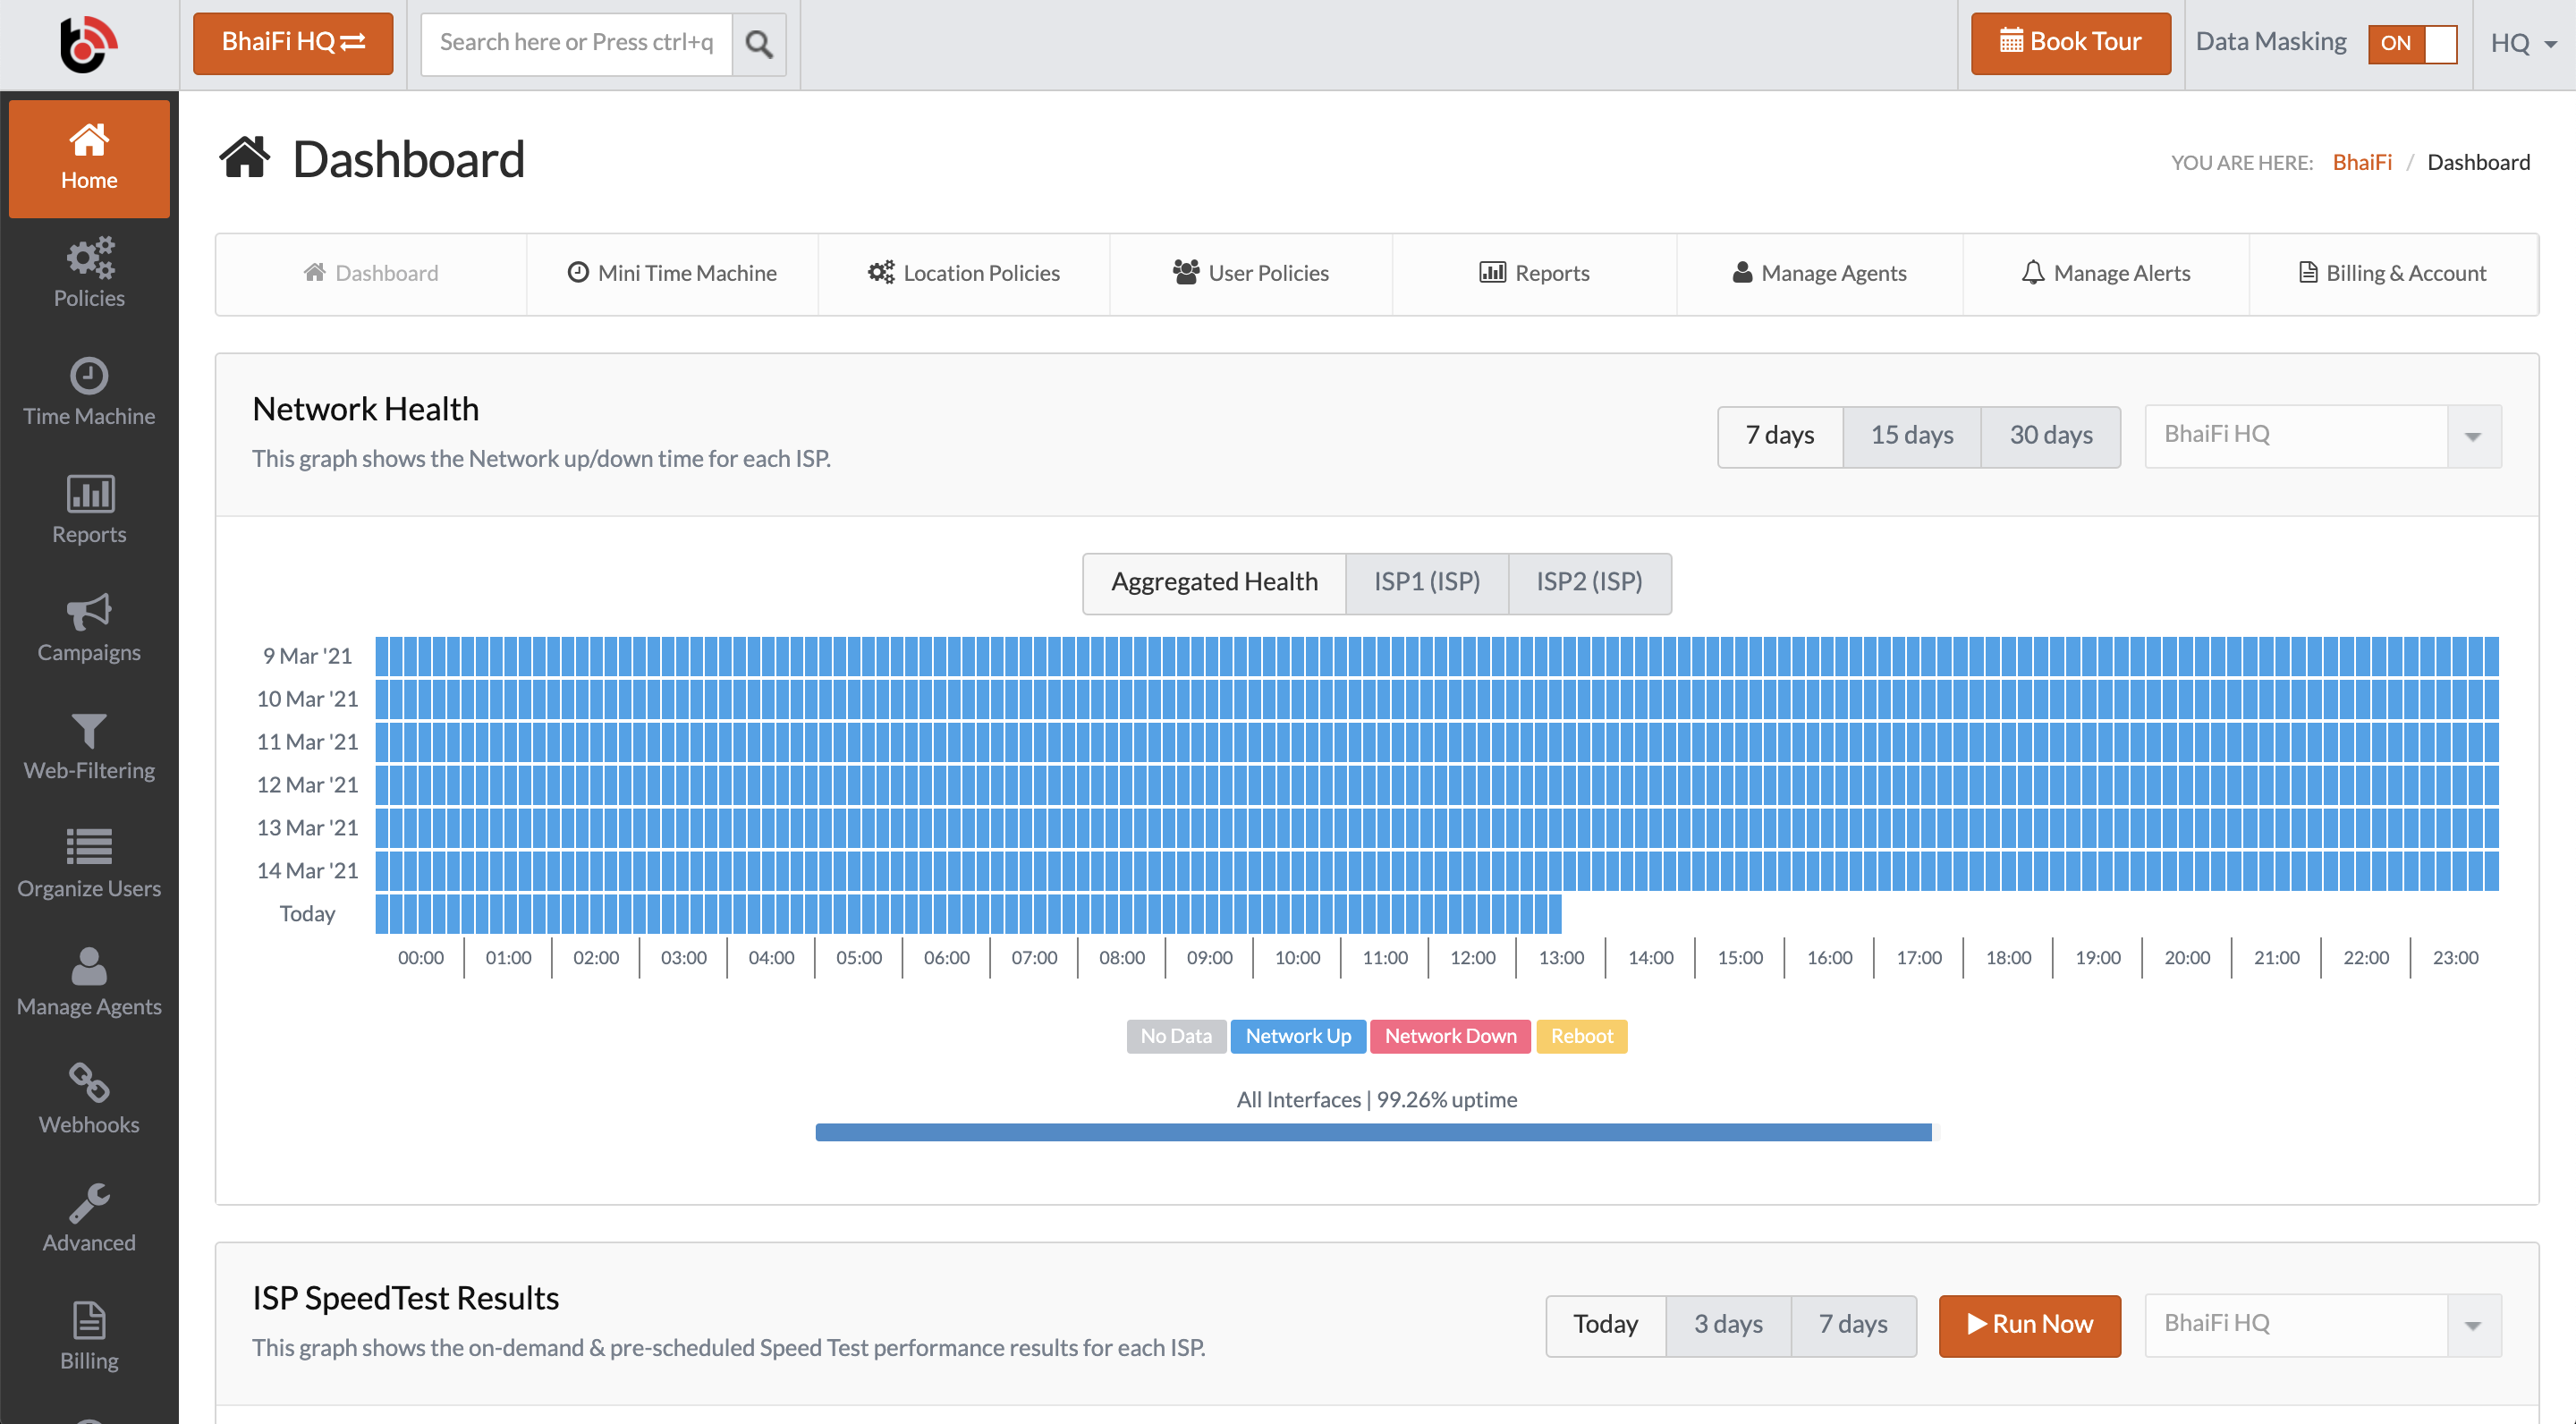
Task: Click the Book Tour button
Action: [x=2070, y=43]
